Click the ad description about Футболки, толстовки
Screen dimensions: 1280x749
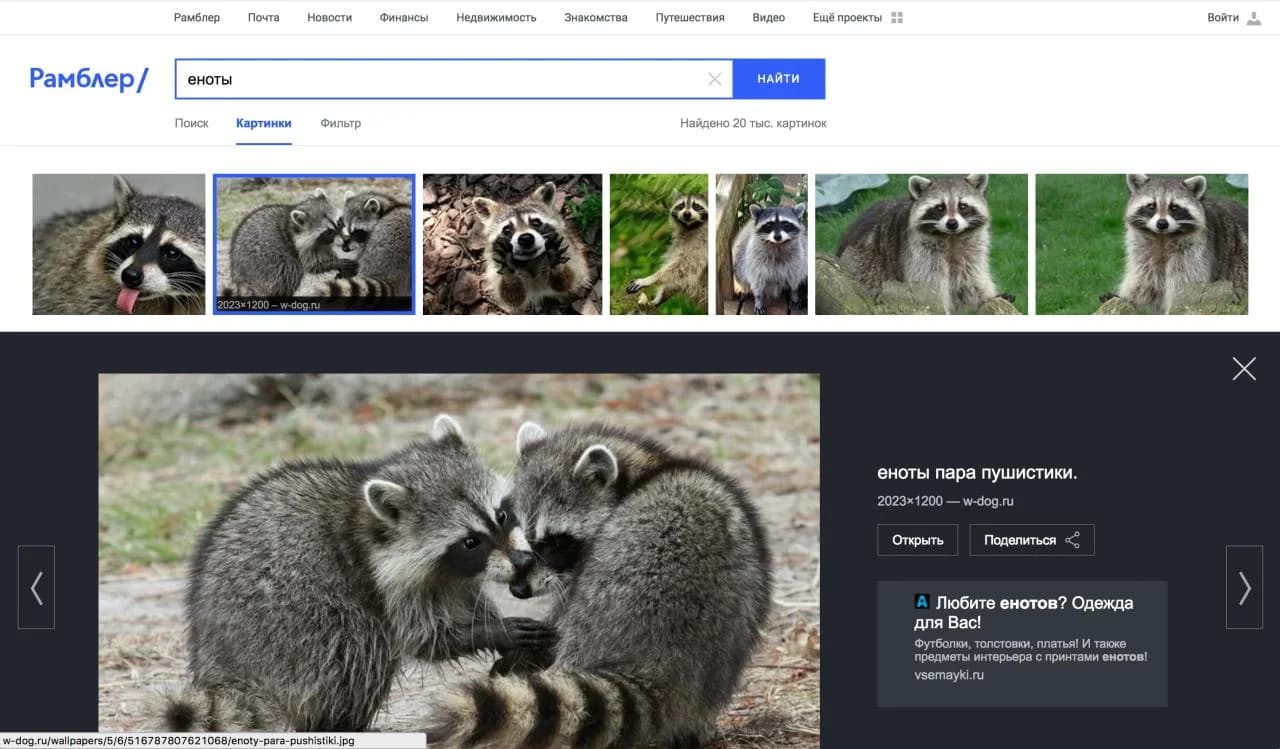(1030, 650)
